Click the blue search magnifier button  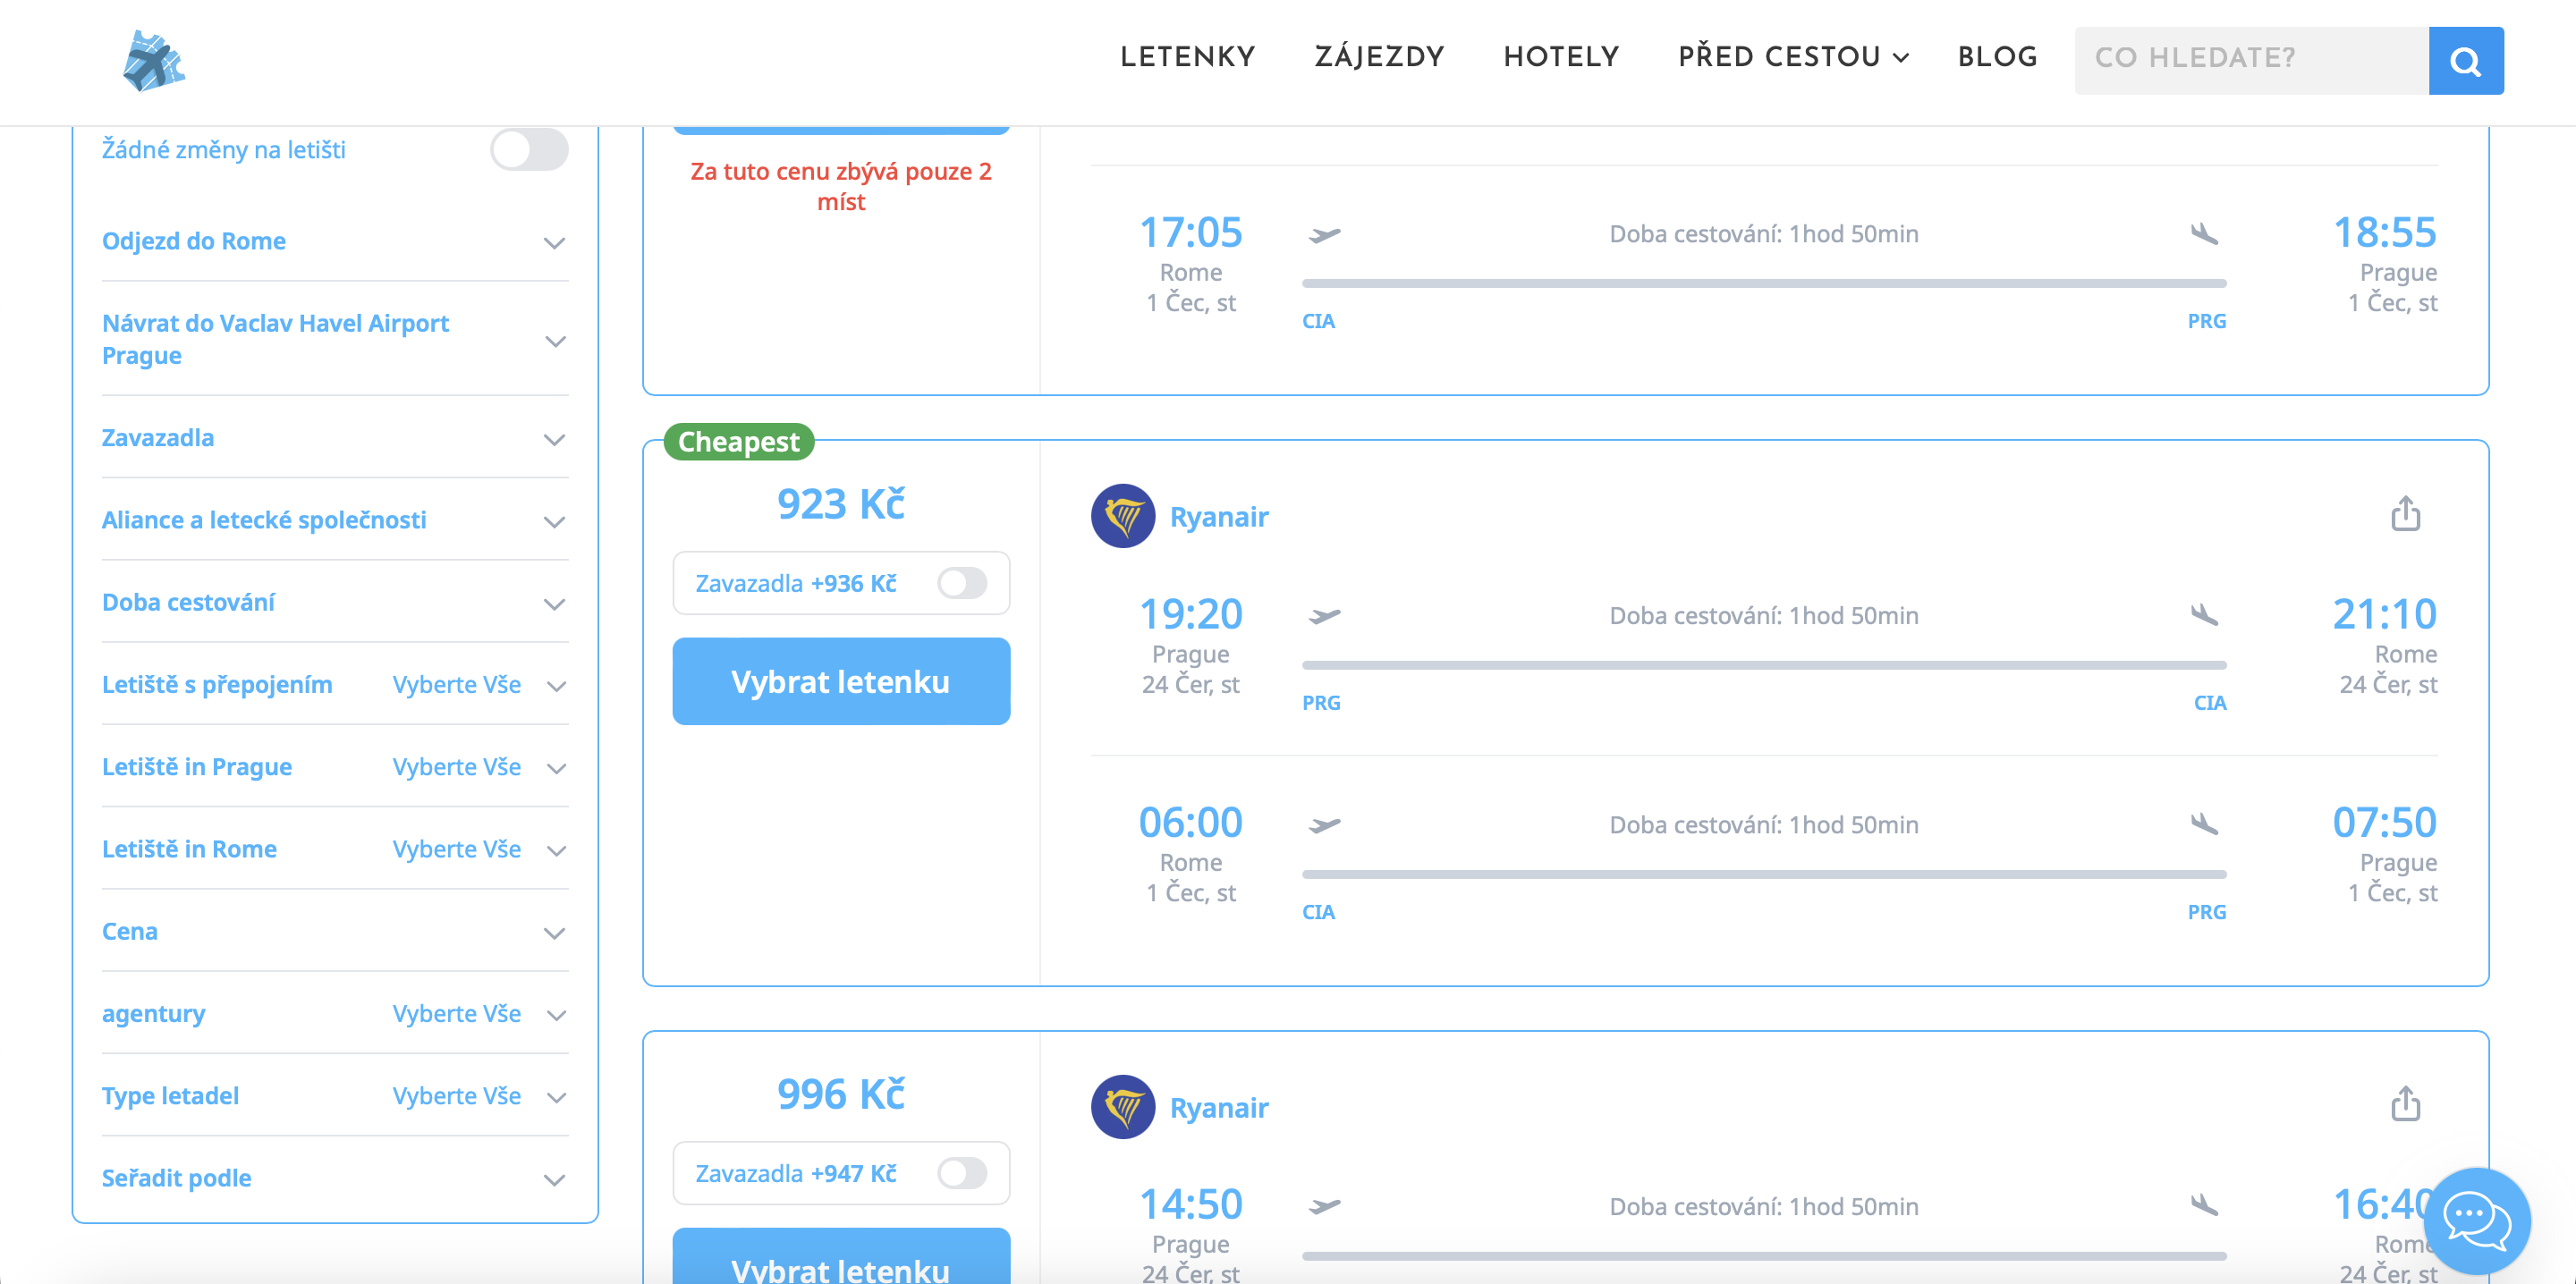[2466, 61]
